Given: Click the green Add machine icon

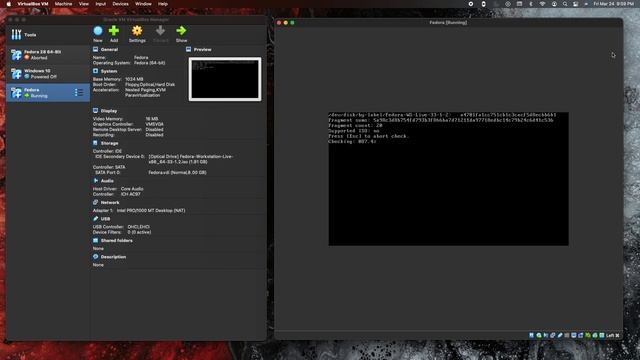Looking at the screenshot, I should [114, 31].
